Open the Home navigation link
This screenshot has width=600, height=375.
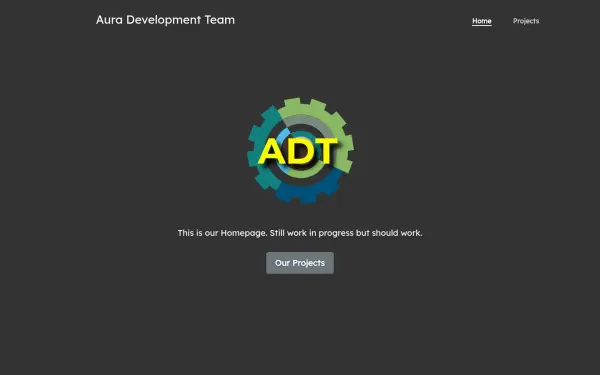click(x=482, y=21)
